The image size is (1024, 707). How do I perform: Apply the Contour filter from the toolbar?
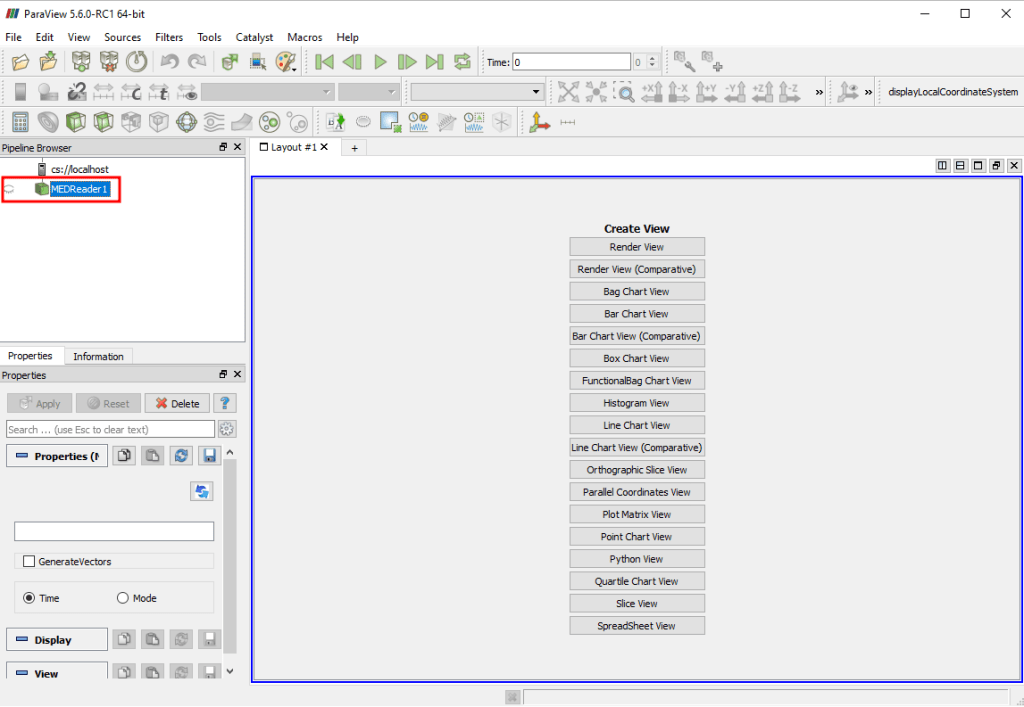(48, 122)
